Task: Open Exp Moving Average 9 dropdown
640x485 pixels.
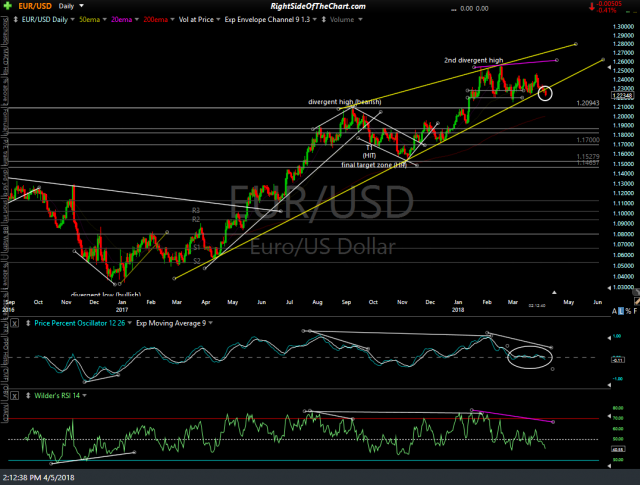Action: tap(211, 323)
